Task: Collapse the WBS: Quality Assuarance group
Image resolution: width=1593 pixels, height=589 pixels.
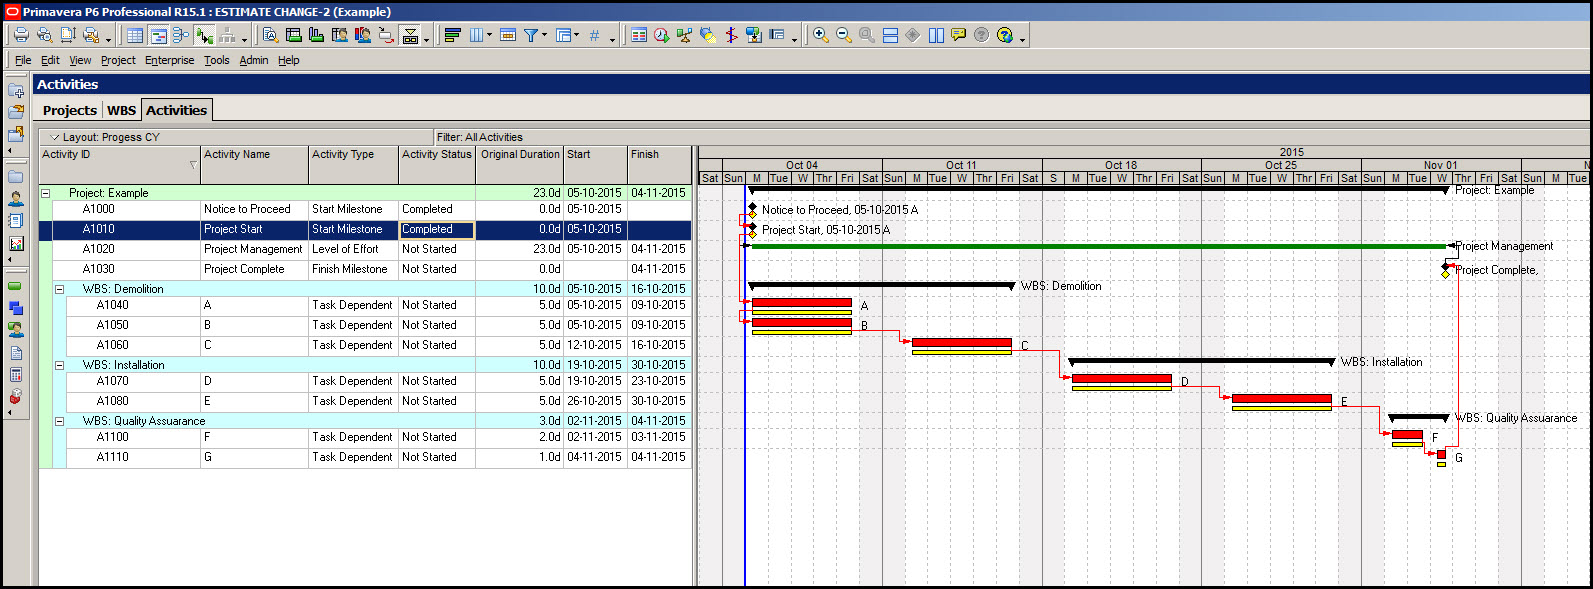Action: [x=59, y=421]
